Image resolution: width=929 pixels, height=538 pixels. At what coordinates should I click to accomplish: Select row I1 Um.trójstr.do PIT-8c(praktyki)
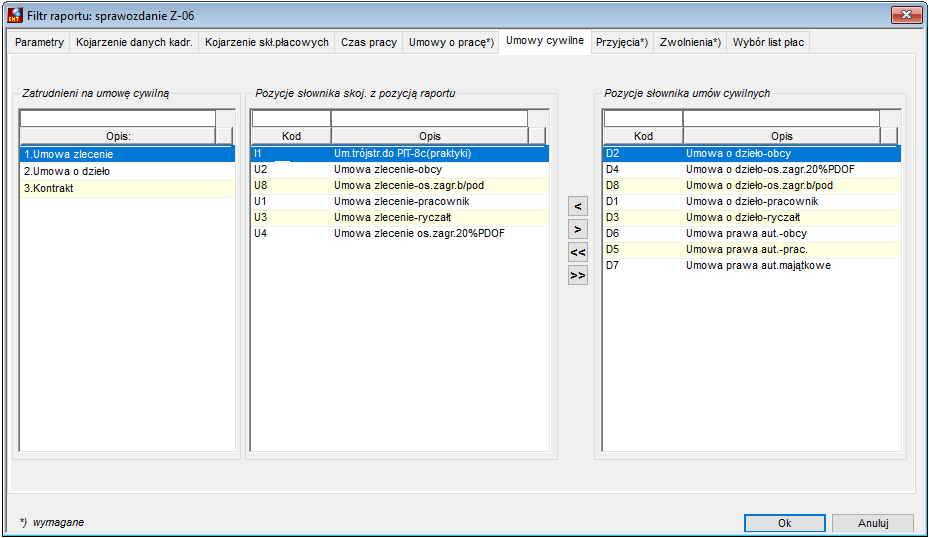pyautogui.click(x=400, y=153)
